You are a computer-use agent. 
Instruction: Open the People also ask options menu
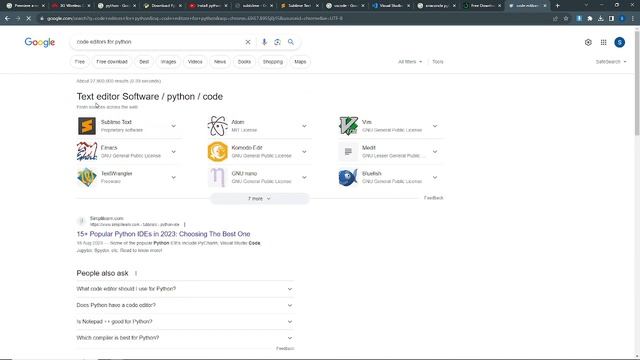[136, 273]
